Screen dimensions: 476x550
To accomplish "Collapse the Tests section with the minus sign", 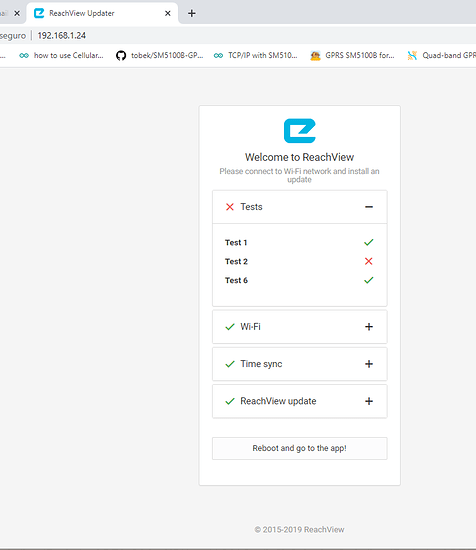I will (x=369, y=207).
